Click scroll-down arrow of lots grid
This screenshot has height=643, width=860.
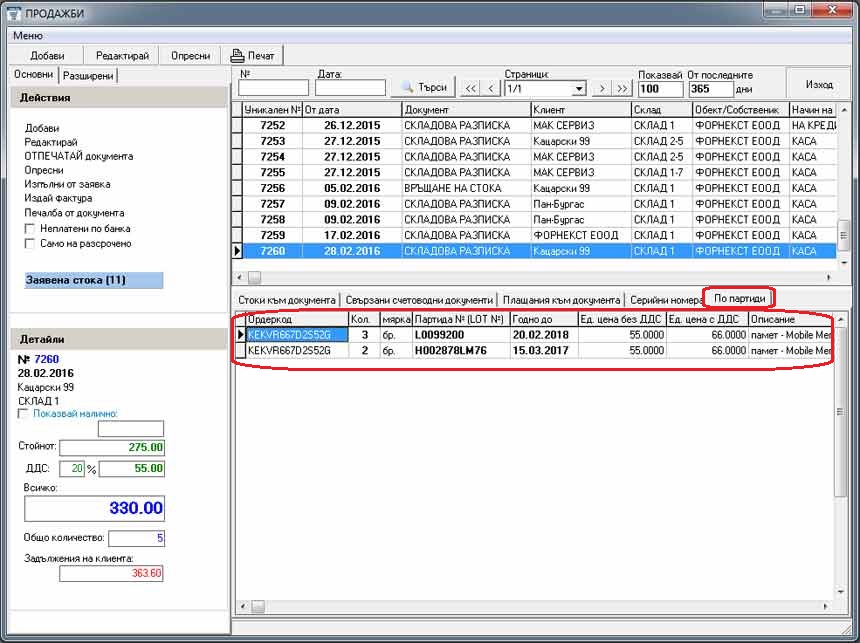pyautogui.click(x=841, y=592)
